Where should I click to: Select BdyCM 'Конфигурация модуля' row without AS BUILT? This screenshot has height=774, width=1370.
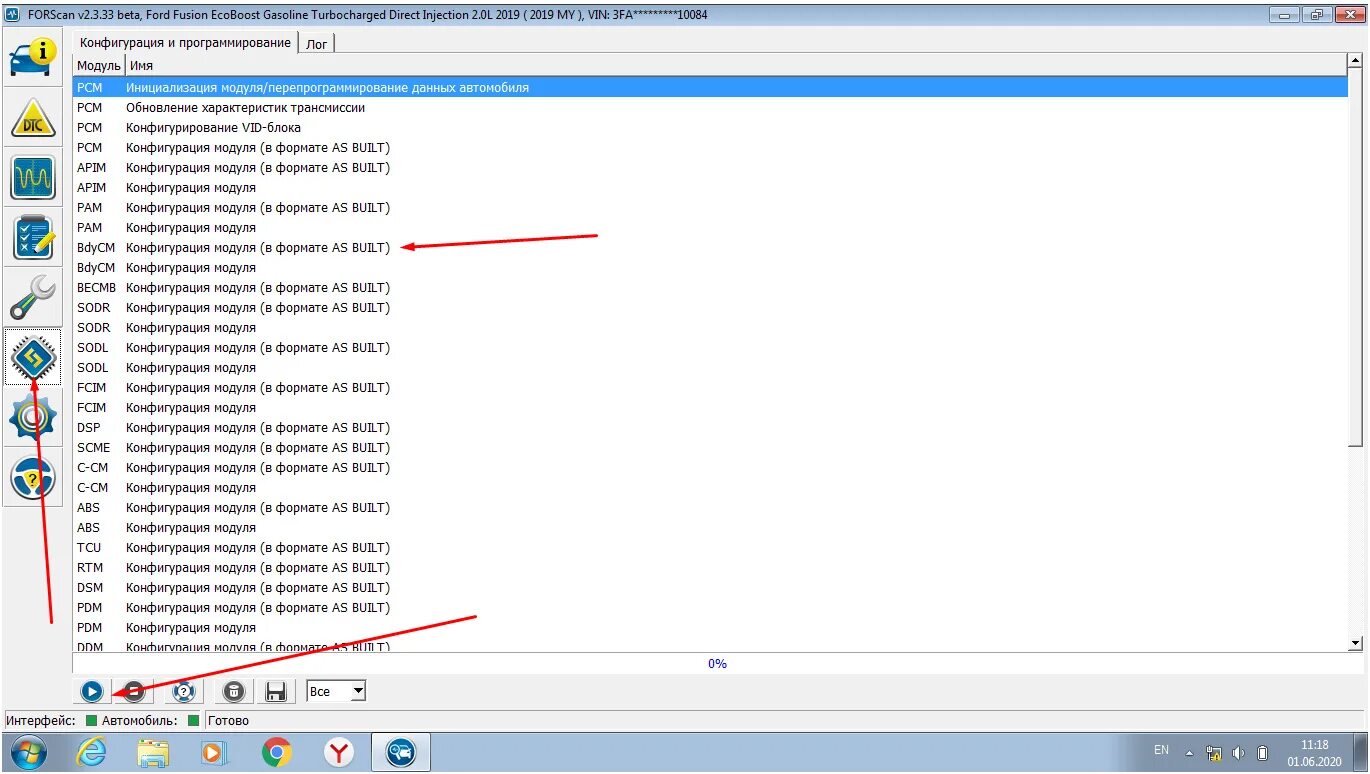tap(710, 267)
